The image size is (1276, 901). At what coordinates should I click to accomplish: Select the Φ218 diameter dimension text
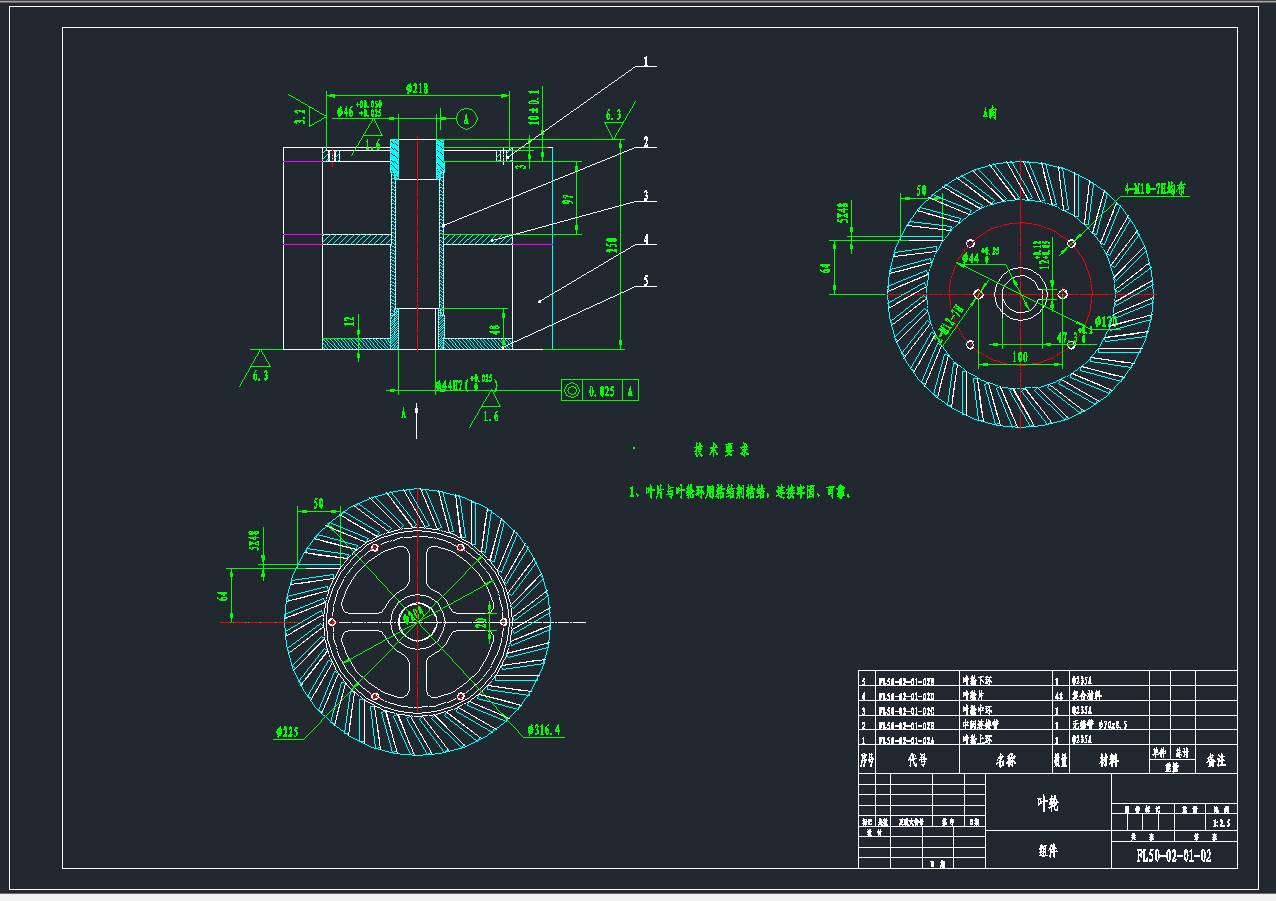[417, 89]
